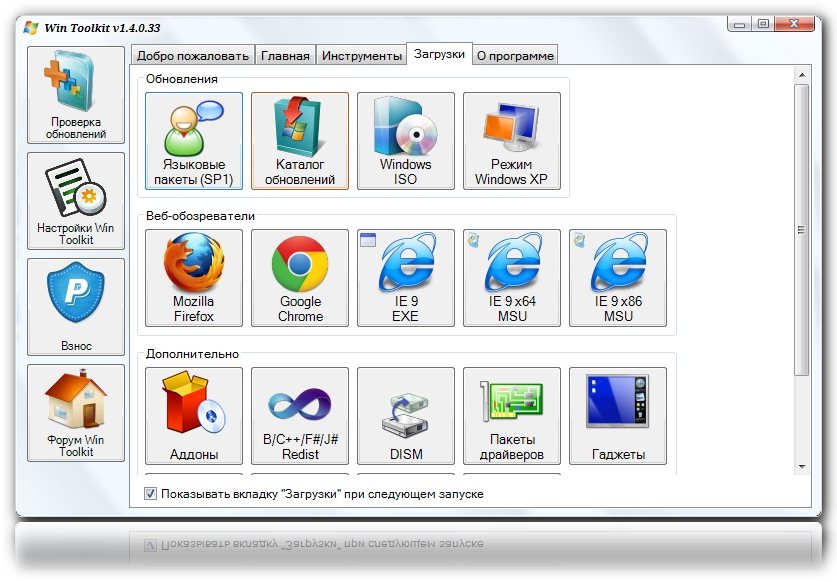Open Языковые пакеты (SP1) downloads
Screen dimensions: 837x582
click(193, 141)
